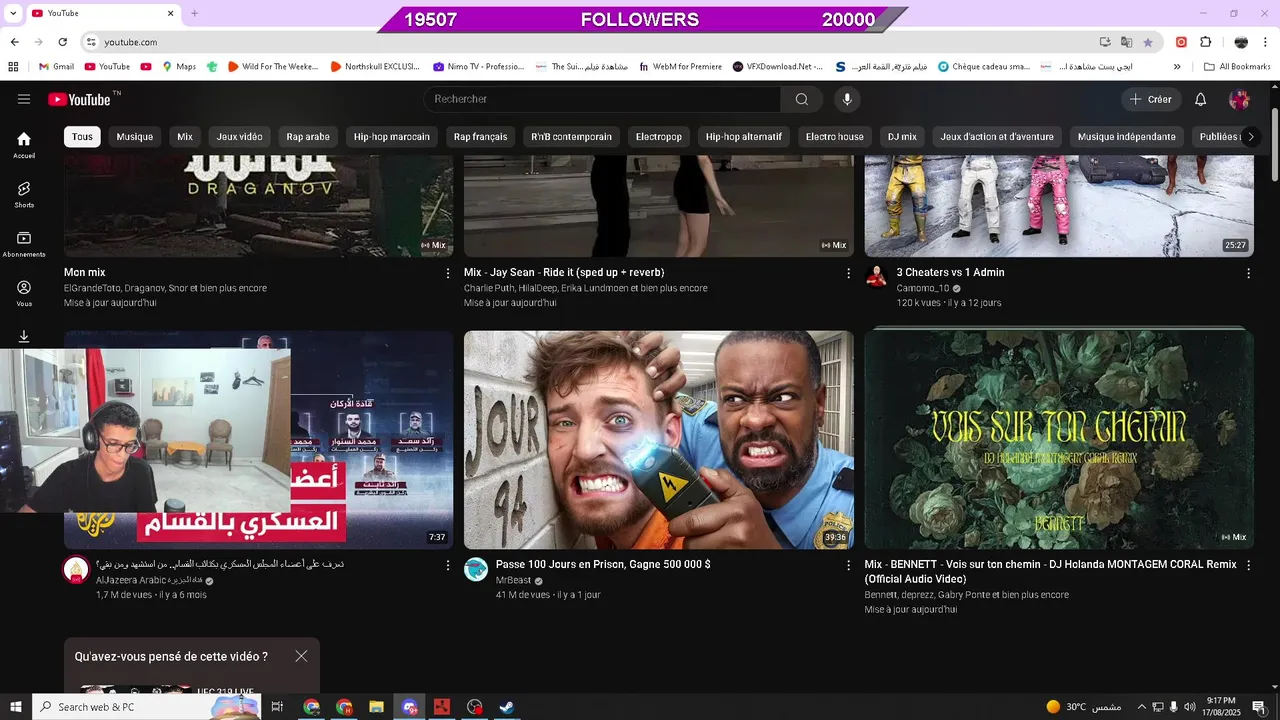
Task: Go to Accueil in the sidebar
Action: click(x=24, y=145)
